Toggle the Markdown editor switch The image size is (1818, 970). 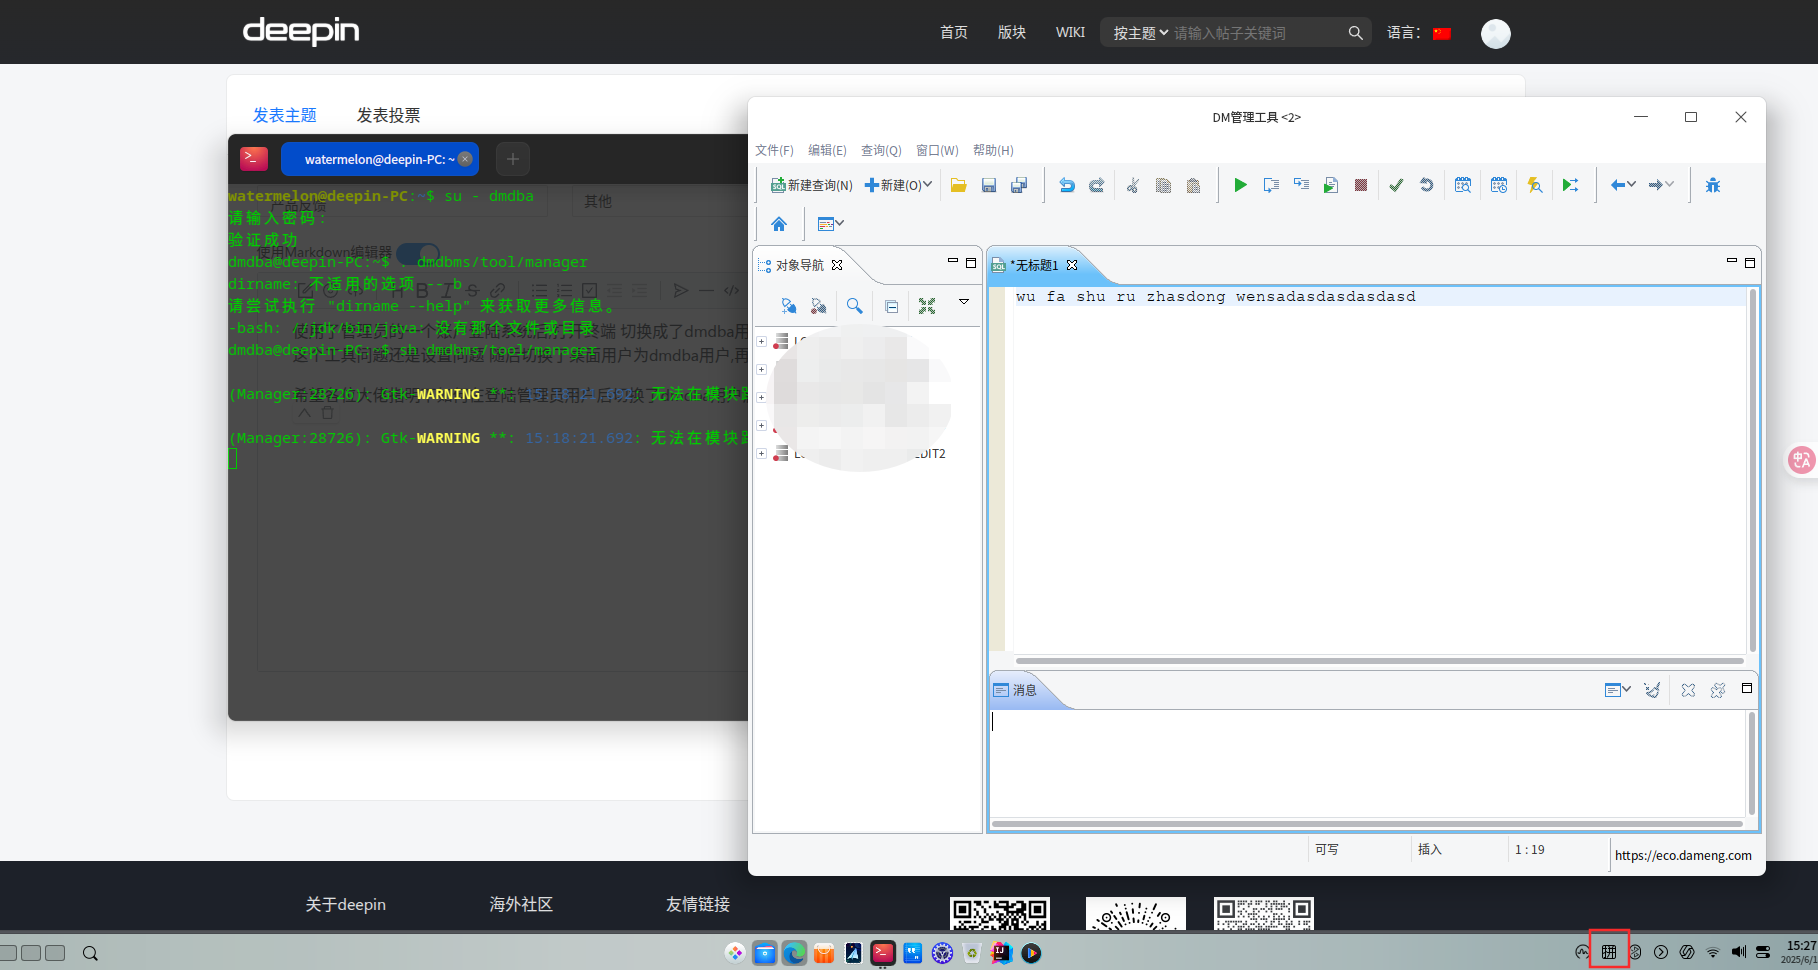pyautogui.click(x=417, y=253)
